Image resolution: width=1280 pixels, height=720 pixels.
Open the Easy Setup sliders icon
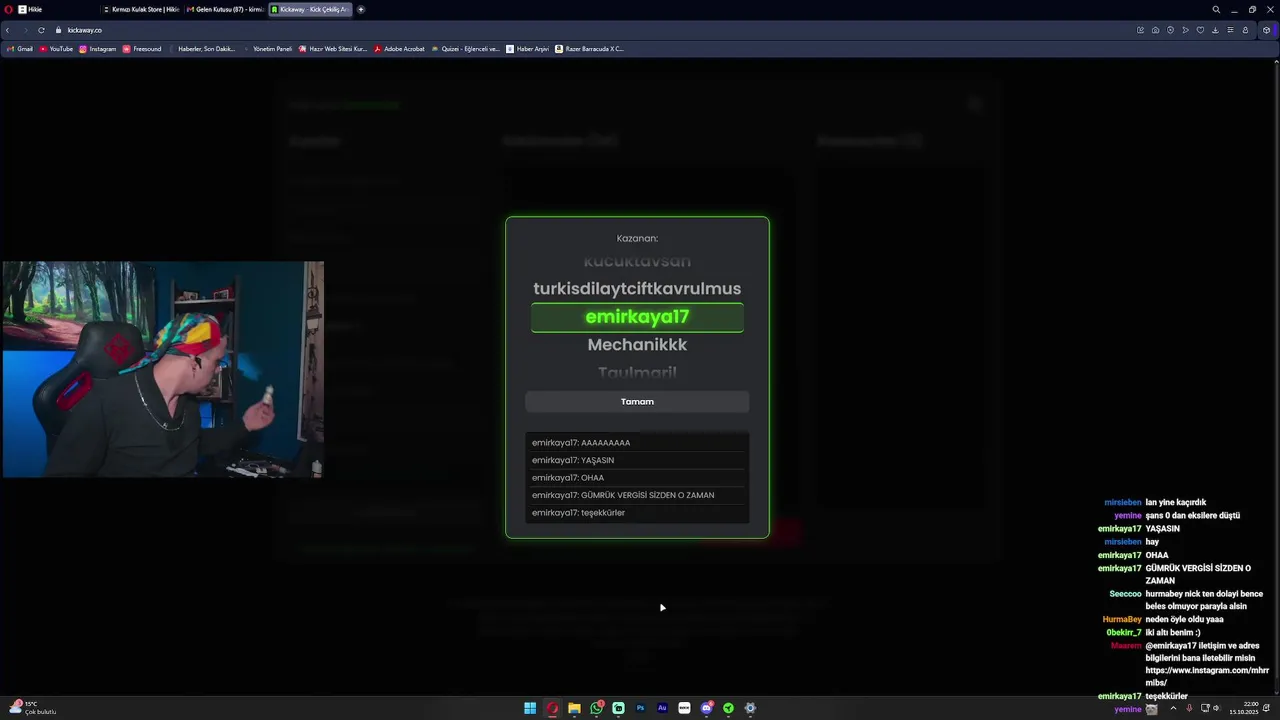(x=1230, y=30)
